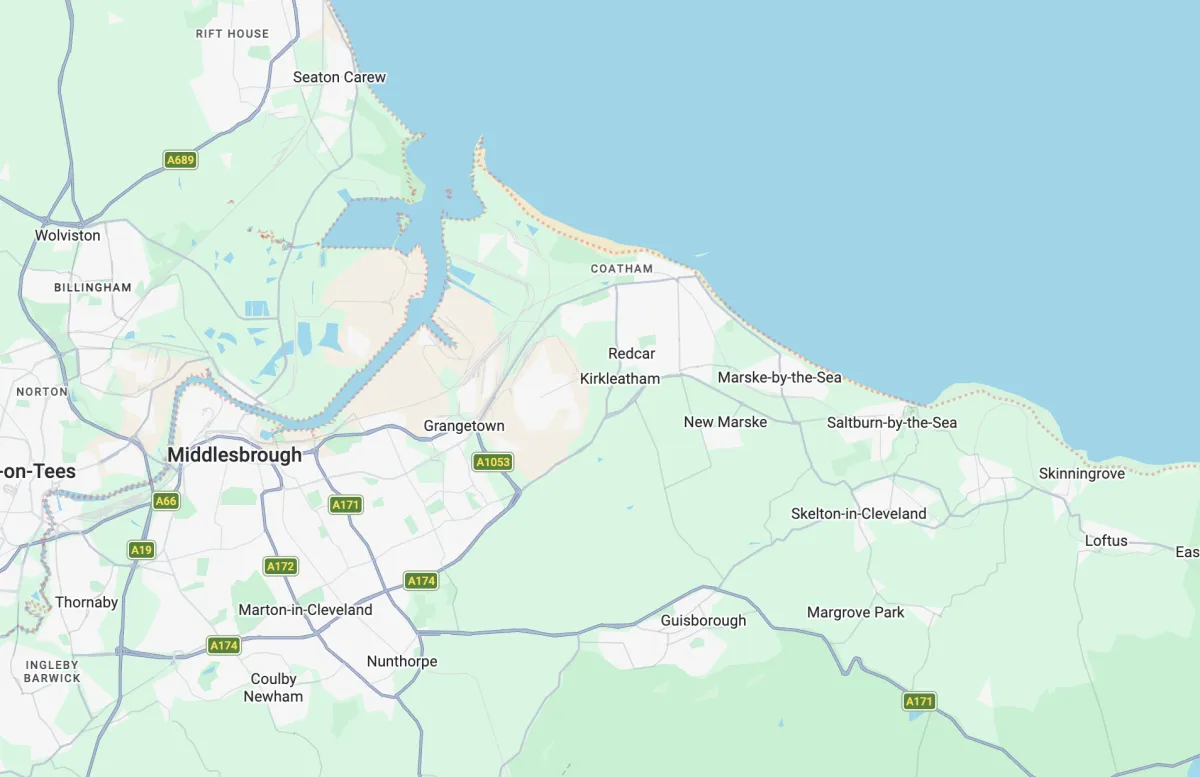Select the Redcar place label
Viewport: 1200px width, 777px height.
point(632,354)
